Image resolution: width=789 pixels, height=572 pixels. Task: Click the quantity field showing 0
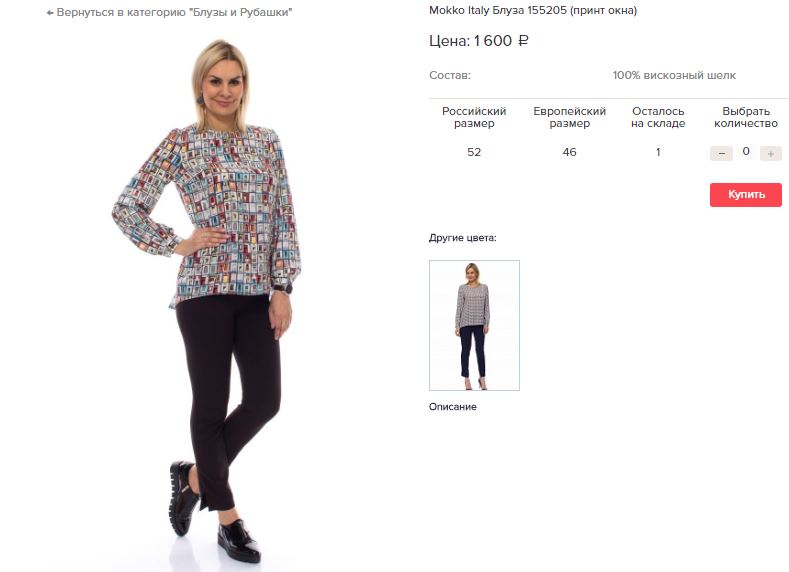tap(746, 151)
